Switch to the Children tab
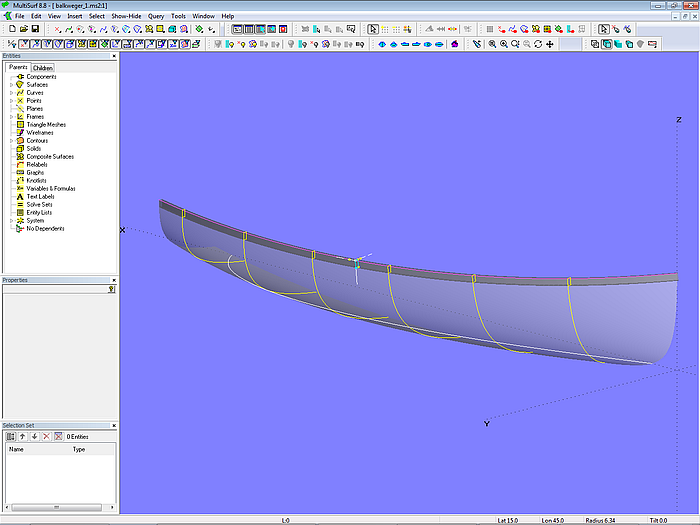 43,68
